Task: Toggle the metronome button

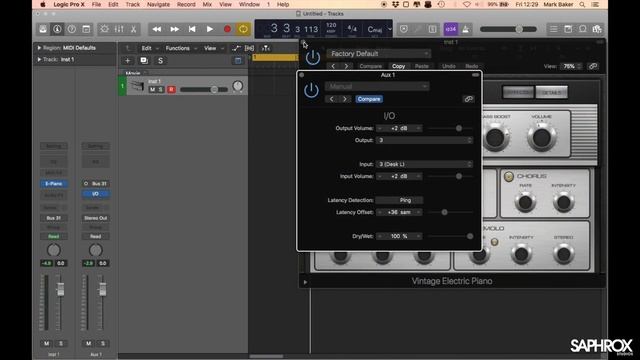Action: [465, 29]
